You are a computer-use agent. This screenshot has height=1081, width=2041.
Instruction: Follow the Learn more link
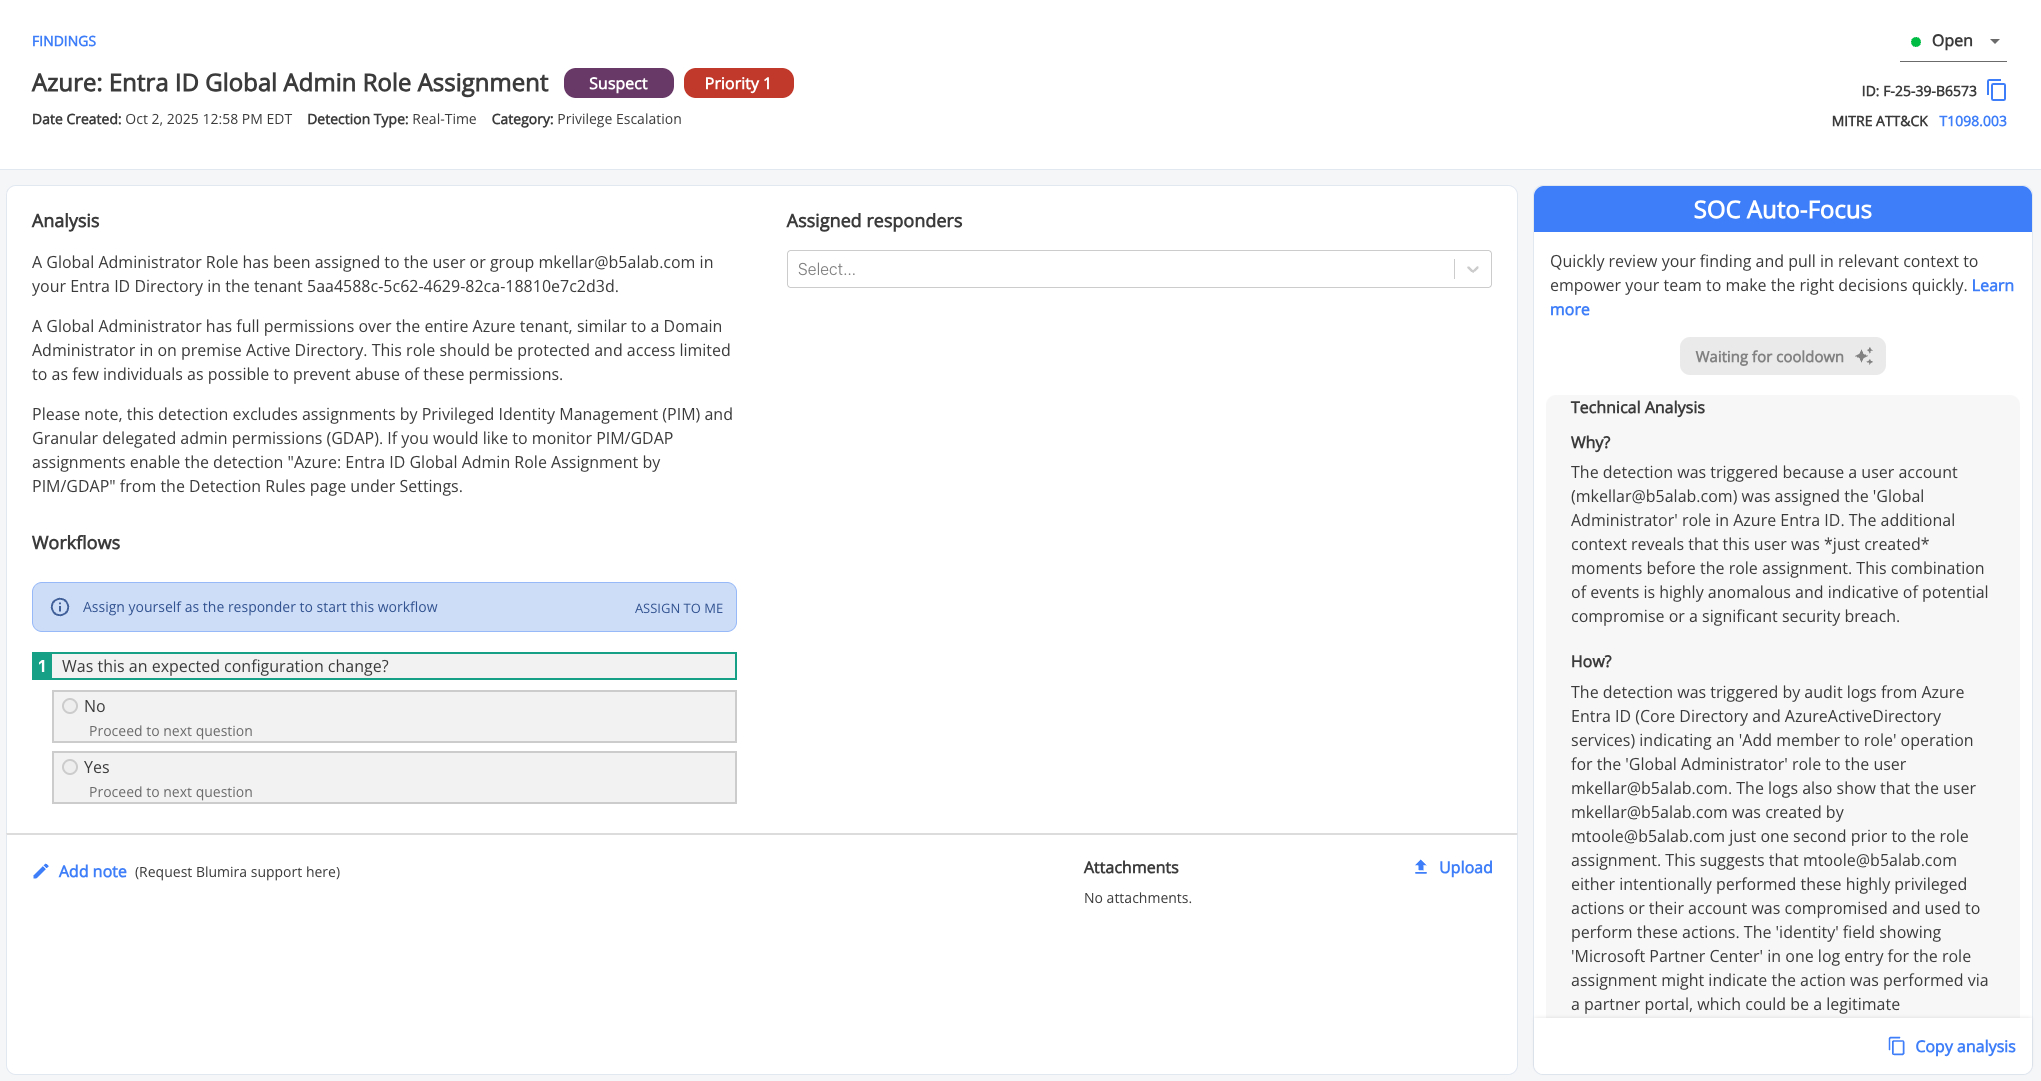click(1992, 286)
